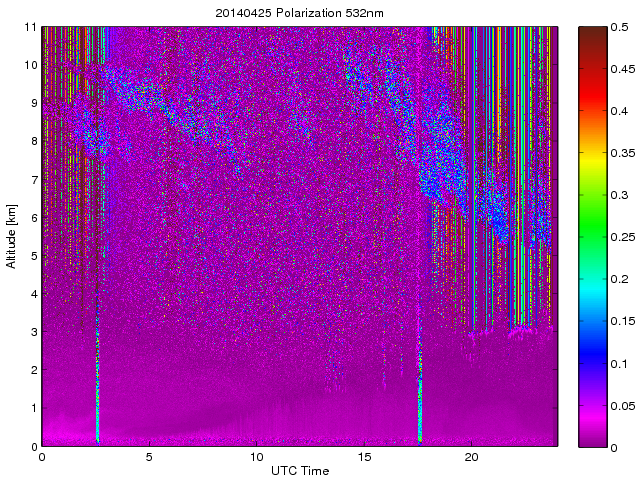This screenshot has height=480, width=640.
Task: Click the y-axis tick label 3
Action: click(33, 332)
